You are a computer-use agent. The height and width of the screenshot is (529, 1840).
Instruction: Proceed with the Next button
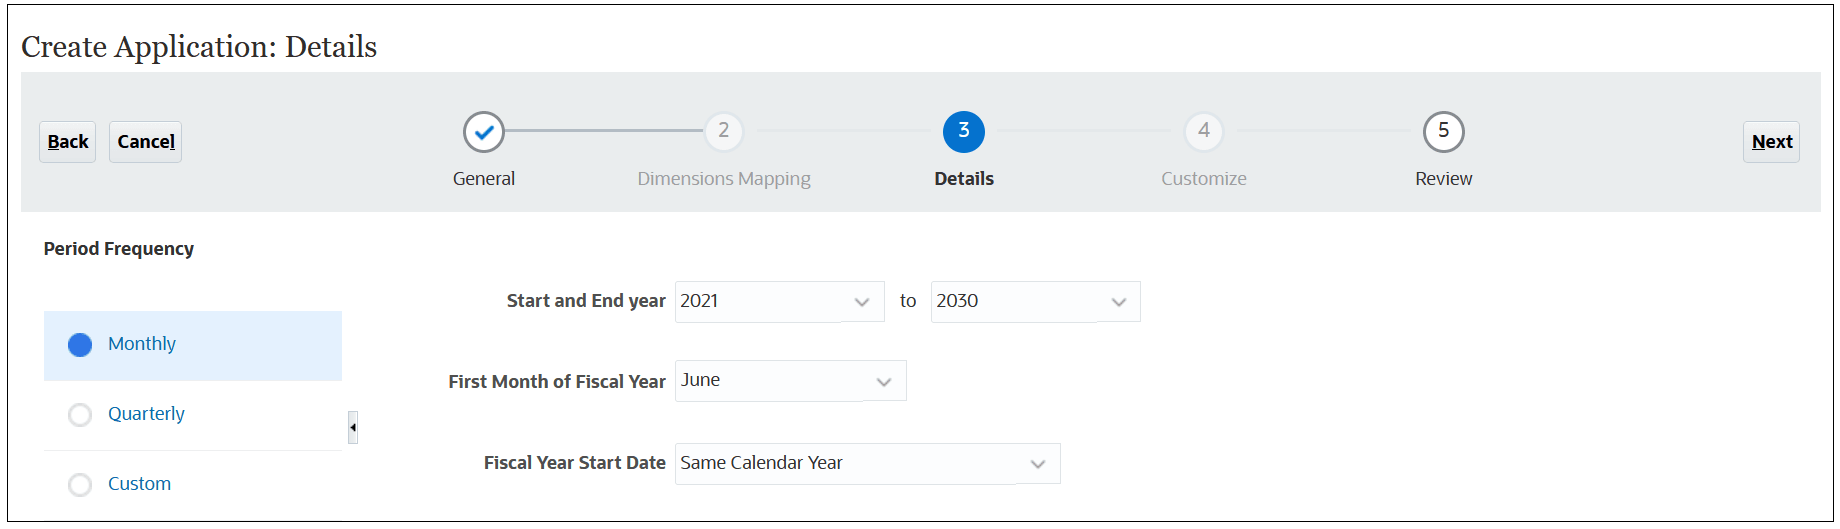coord(1772,142)
